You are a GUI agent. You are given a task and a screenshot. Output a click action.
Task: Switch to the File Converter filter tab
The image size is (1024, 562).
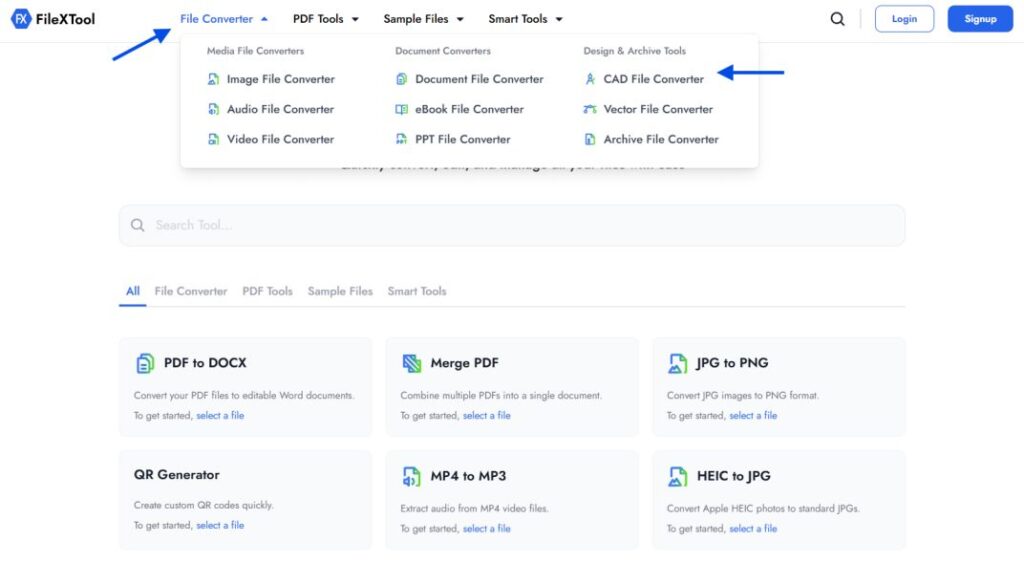[x=191, y=291]
